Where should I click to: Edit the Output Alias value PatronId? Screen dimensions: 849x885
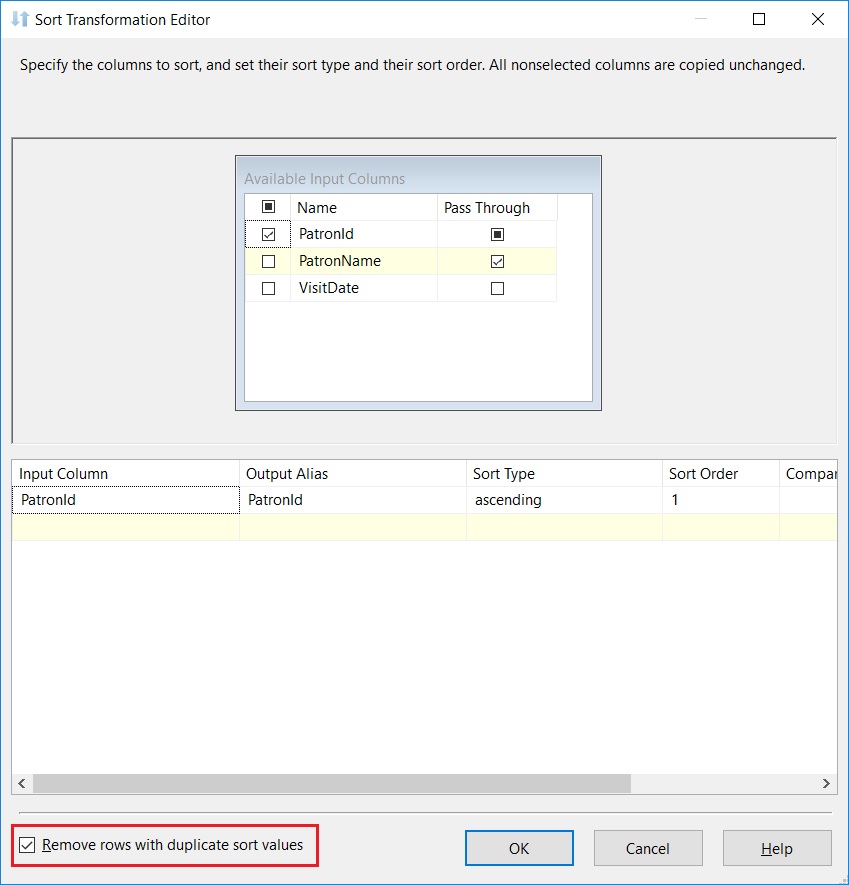tap(350, 499)
